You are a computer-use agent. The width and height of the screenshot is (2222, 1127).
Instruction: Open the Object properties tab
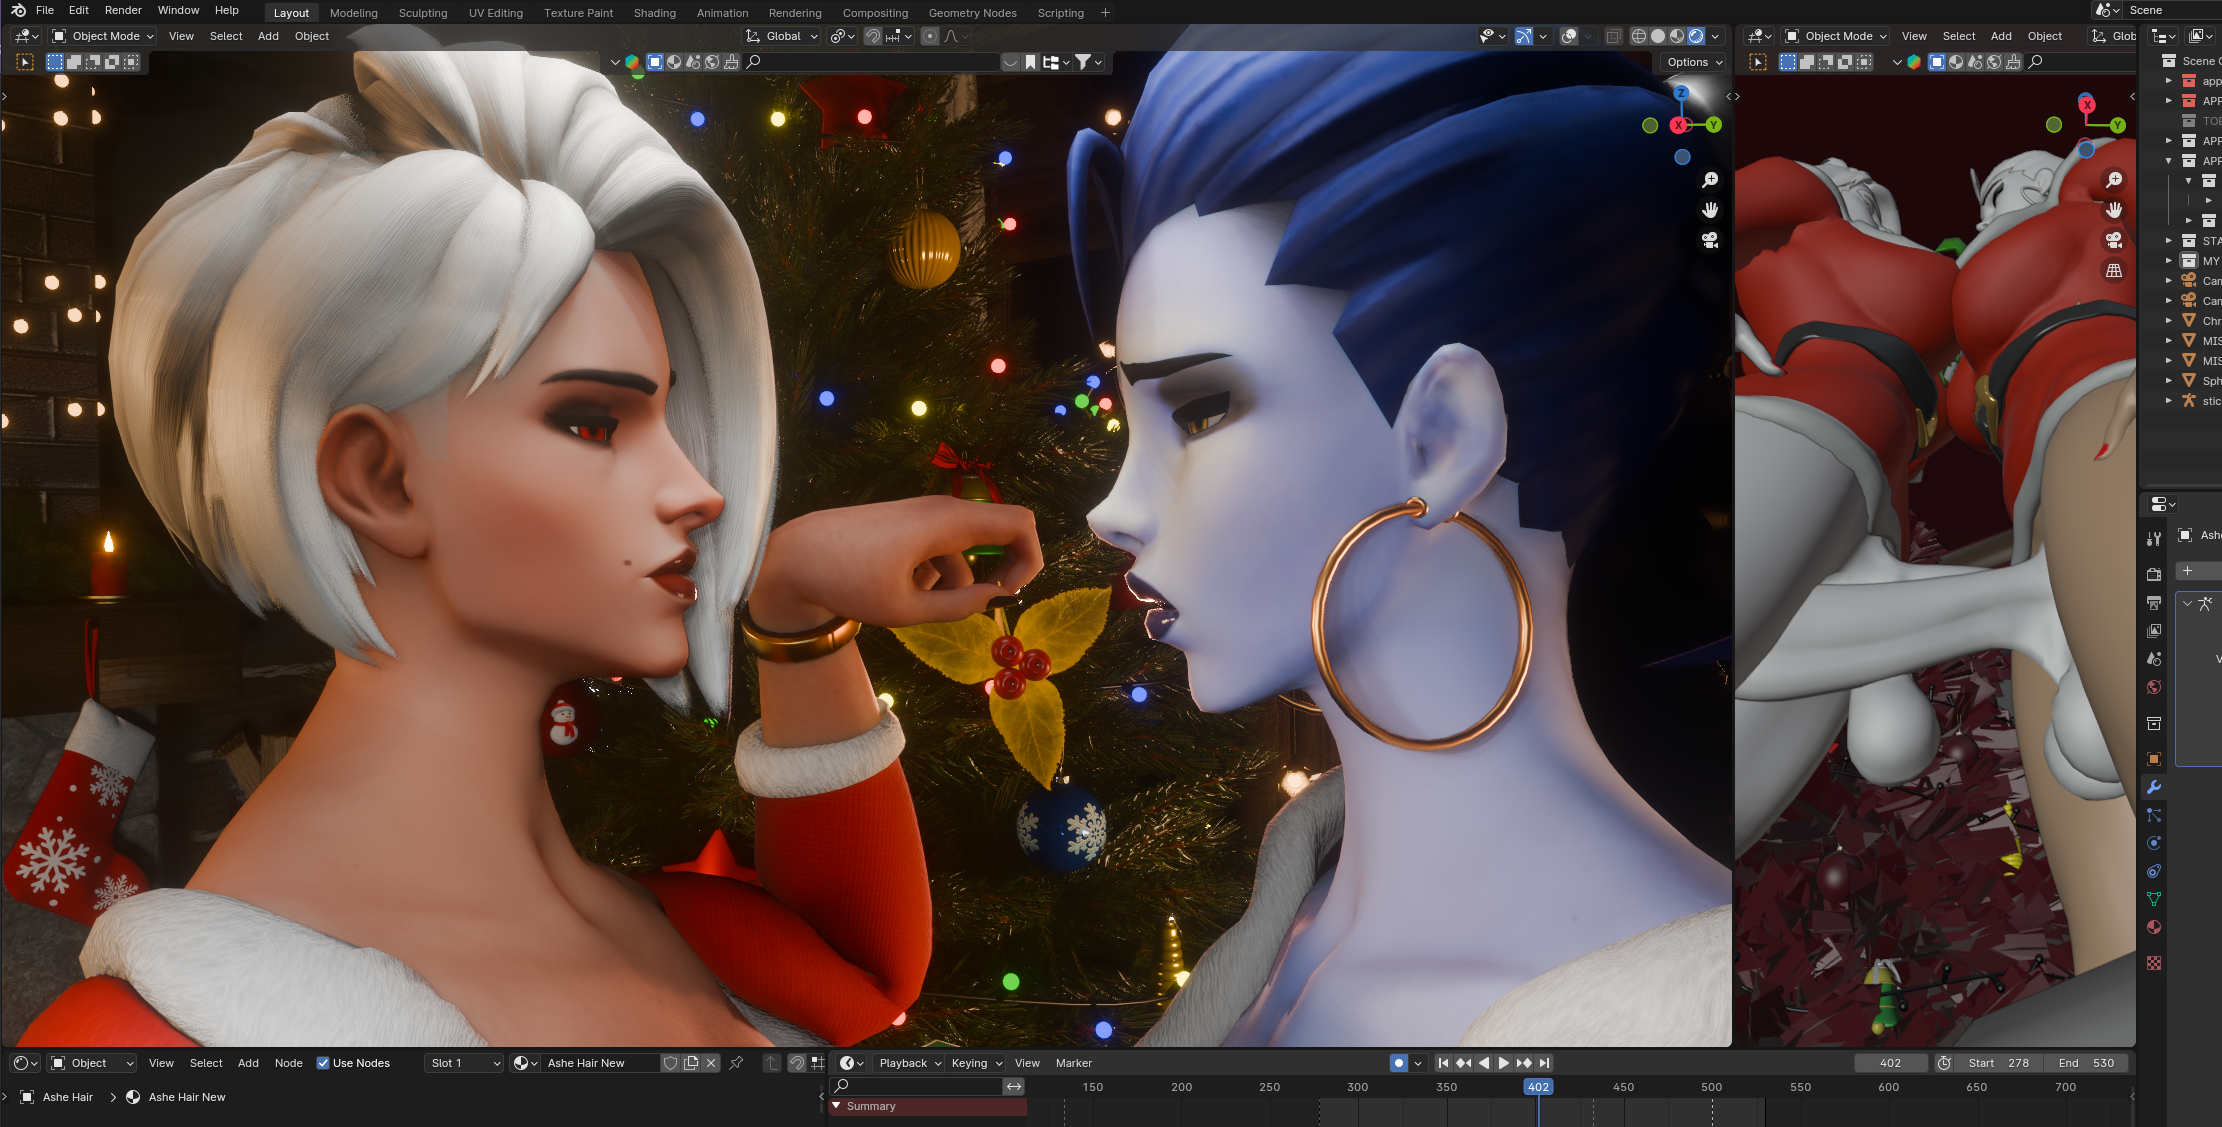click(2154, 759)
